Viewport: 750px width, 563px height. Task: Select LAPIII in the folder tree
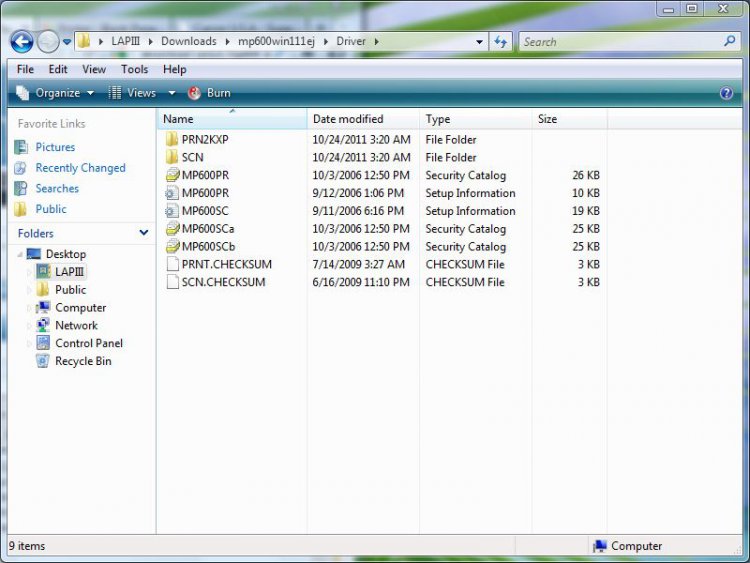click(x=69, y=272)
